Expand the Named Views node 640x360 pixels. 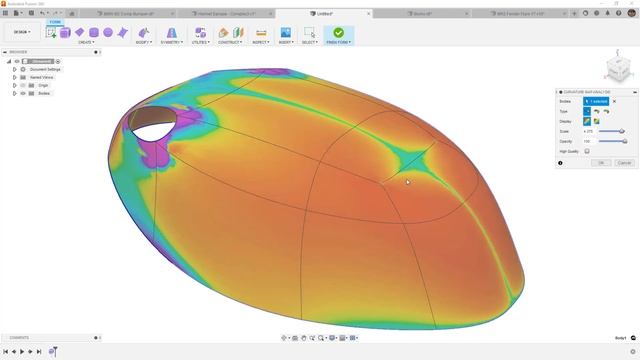coord(15,77)
